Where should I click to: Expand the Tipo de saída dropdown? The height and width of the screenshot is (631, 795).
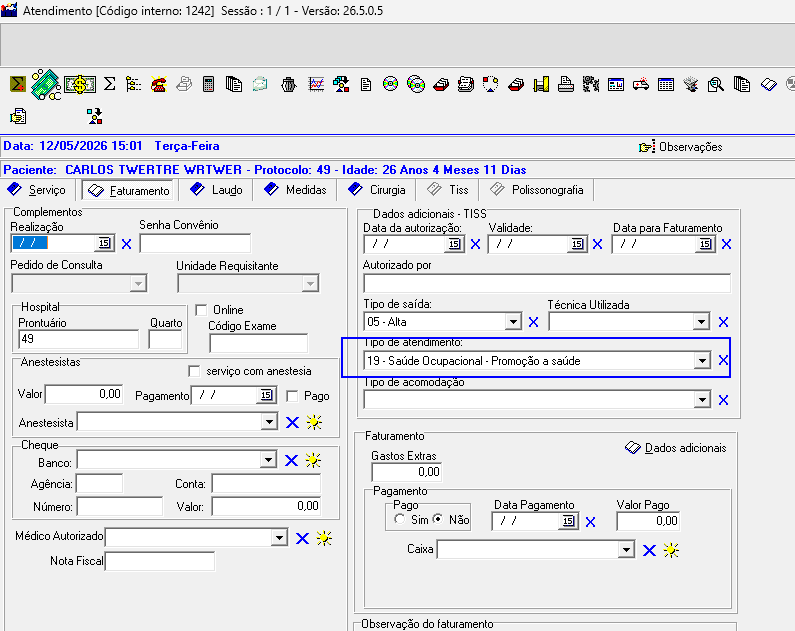tap(513, 322)
